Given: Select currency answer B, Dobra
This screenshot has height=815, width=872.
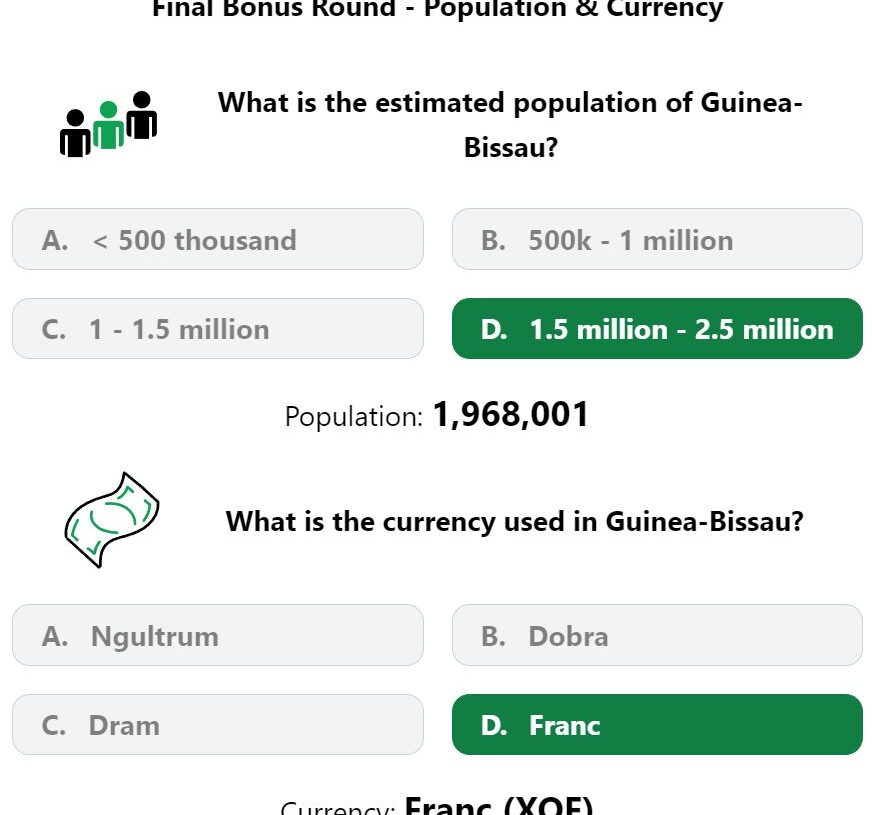Looking at the screenshot, I should 657,635.
